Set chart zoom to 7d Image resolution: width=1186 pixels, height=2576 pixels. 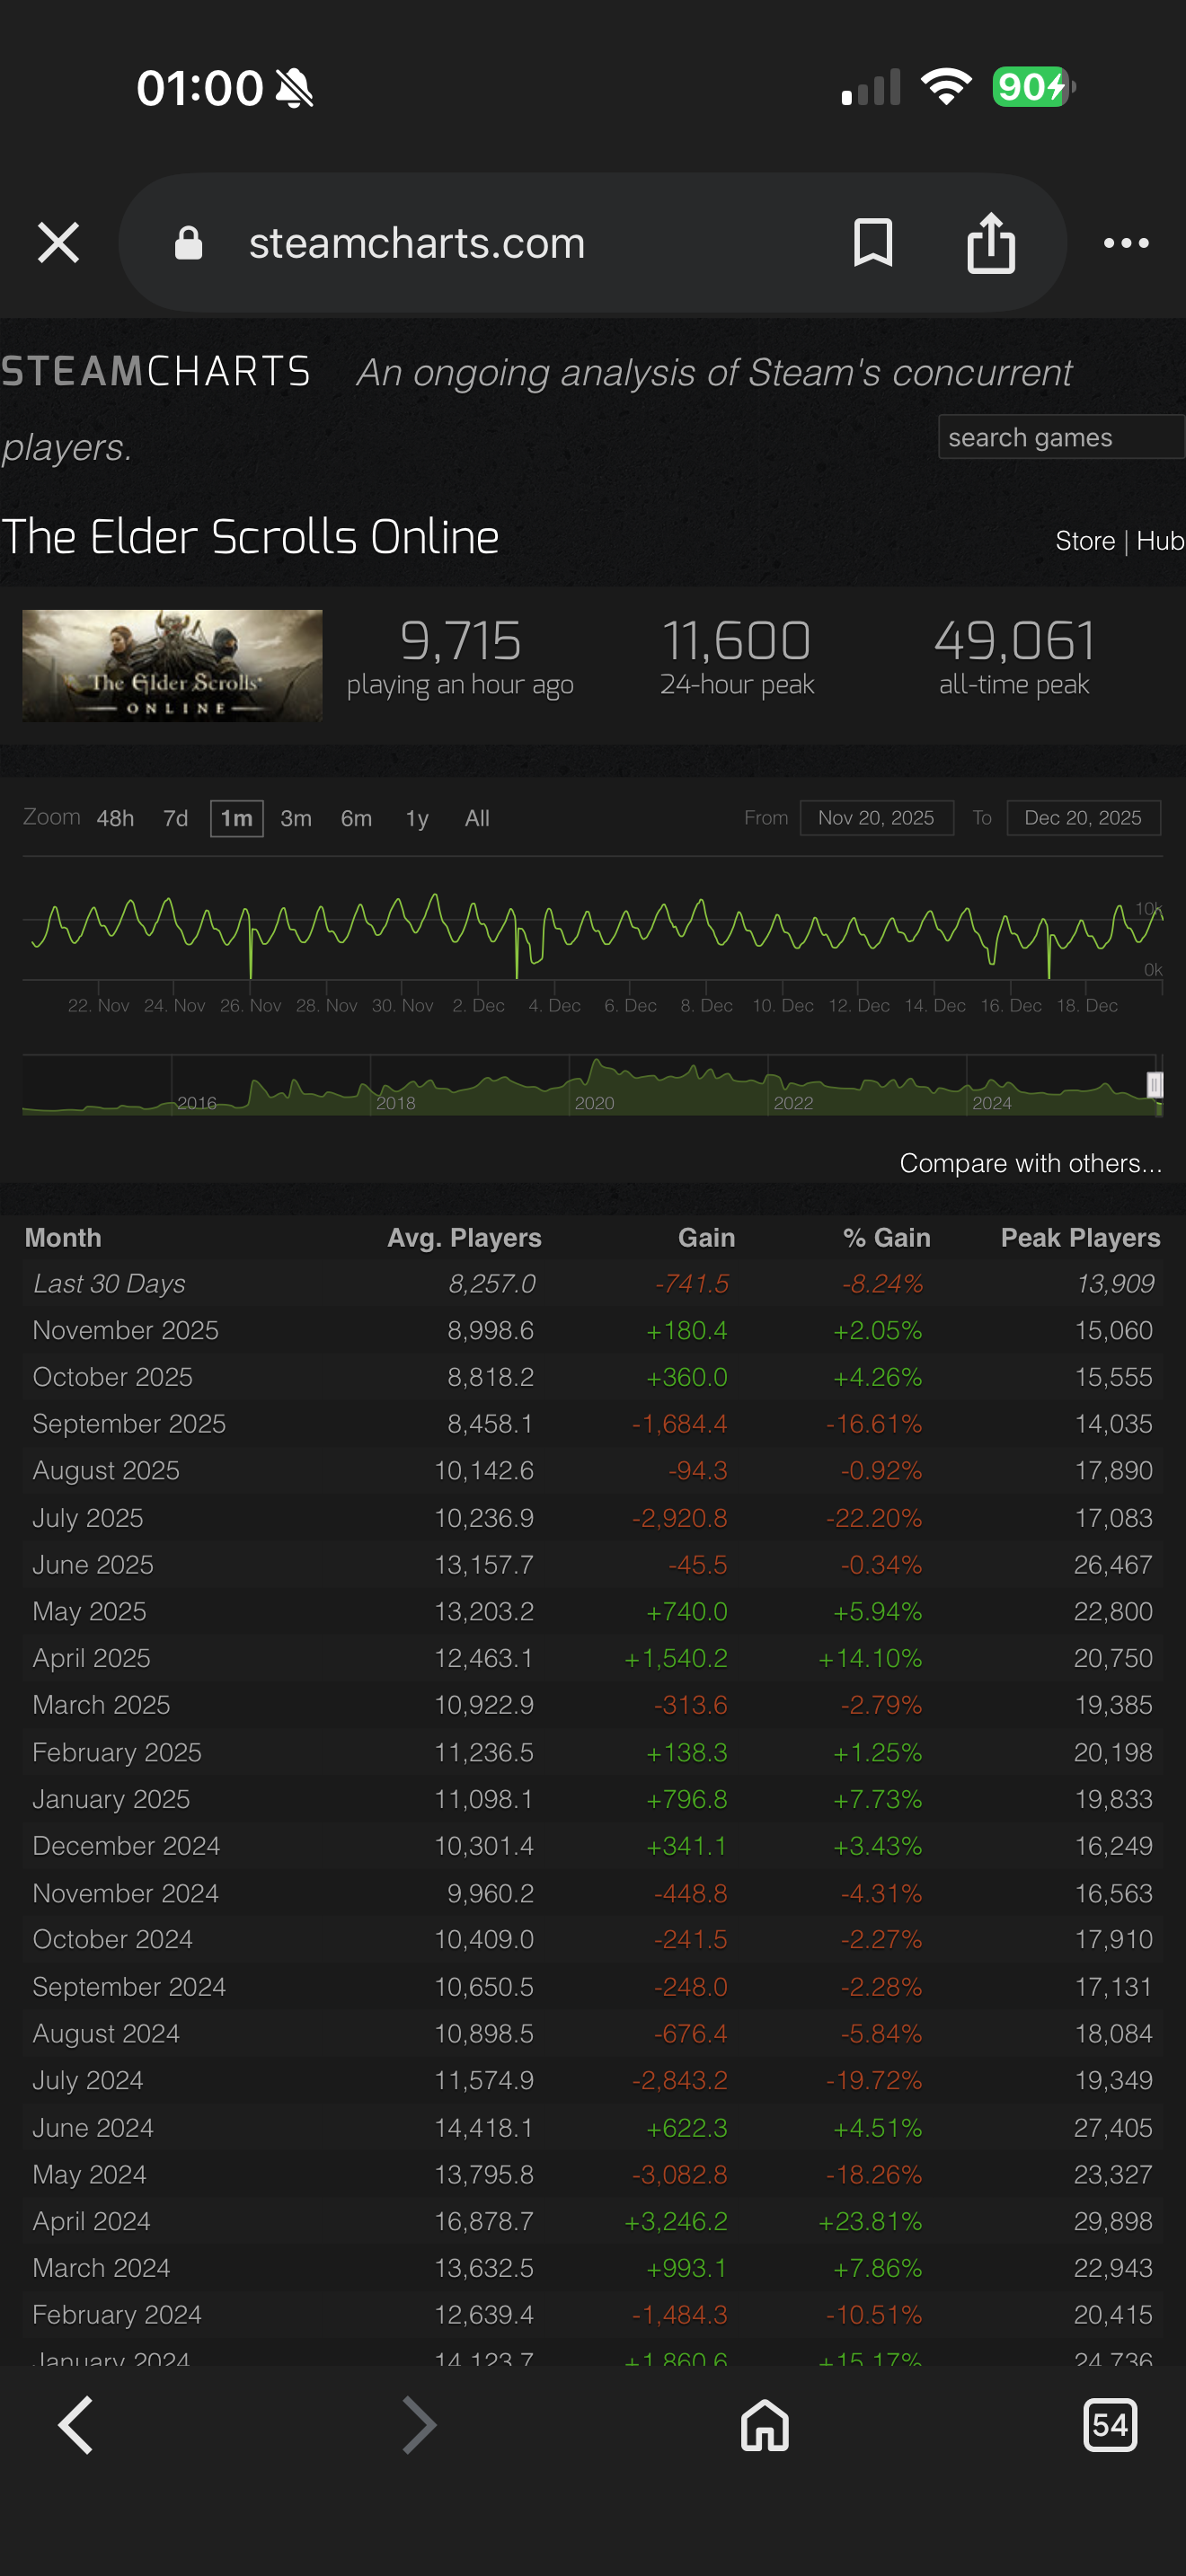(176, 818)
